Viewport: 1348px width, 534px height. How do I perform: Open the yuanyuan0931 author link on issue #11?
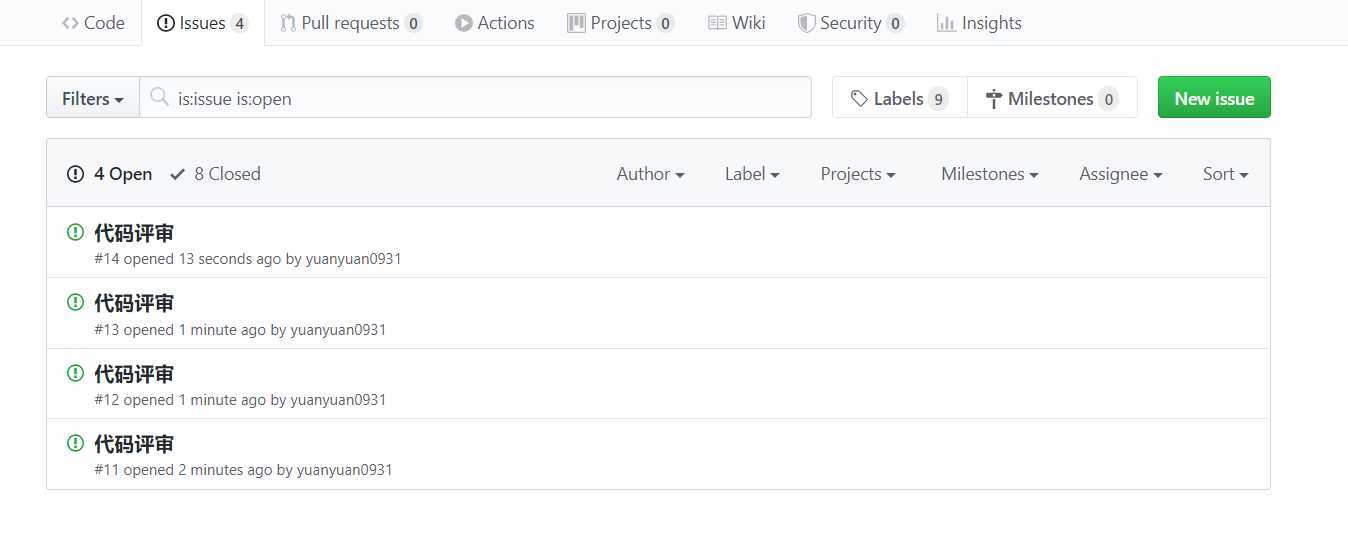(x=344, y=470)
